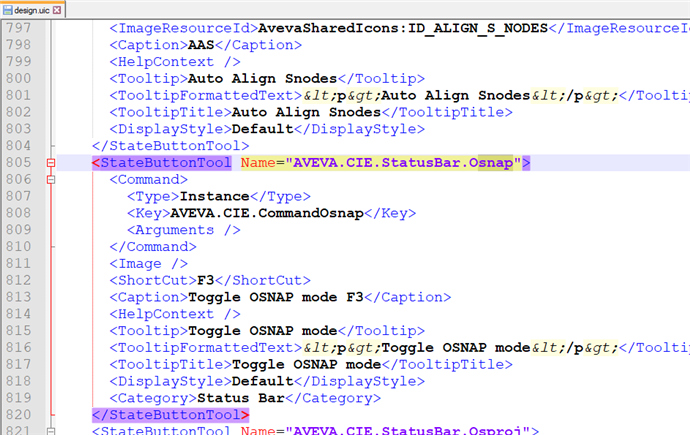Click the Category value Status Bar

(x=241, y=398)
